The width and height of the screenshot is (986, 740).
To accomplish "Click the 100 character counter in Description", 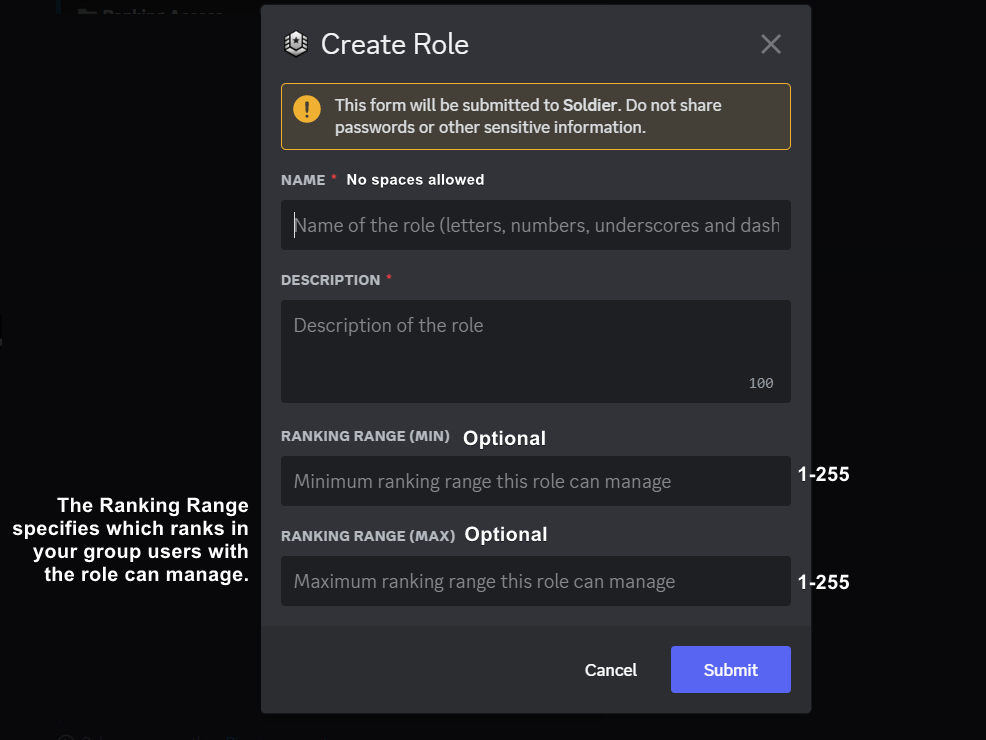I will click(761, 383).
